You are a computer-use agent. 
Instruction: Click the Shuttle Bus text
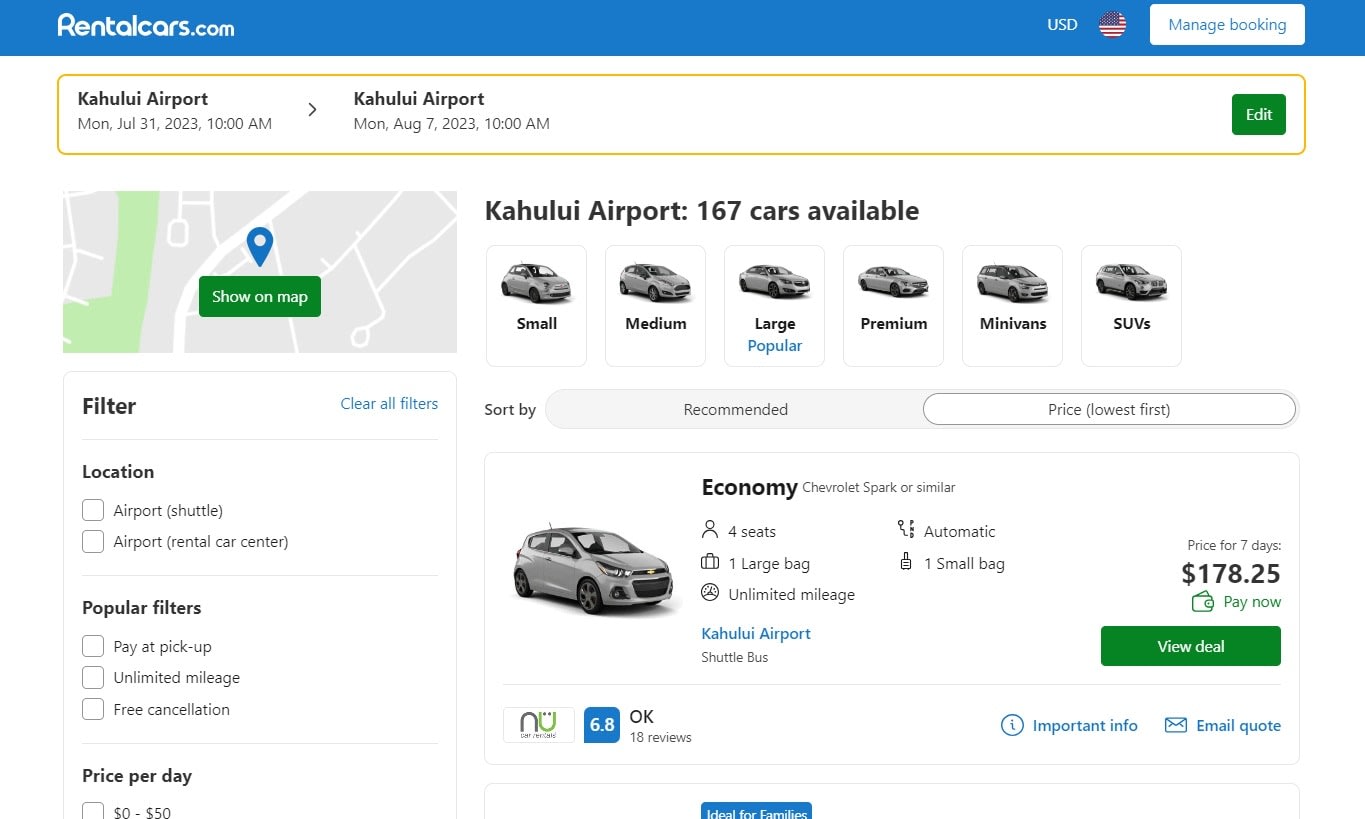(735, 657)
